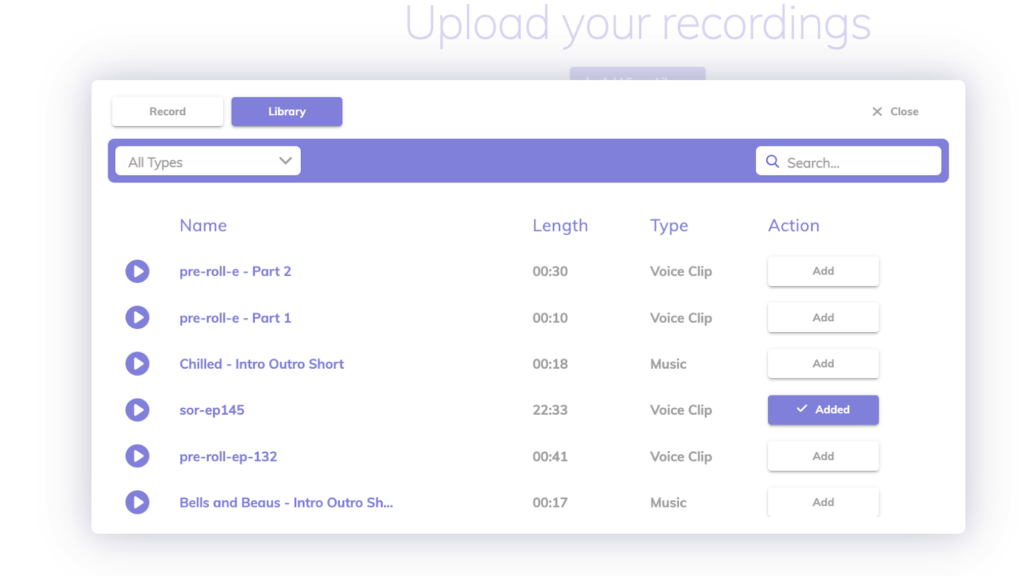Add pre-roll-e - Part 2 to episode
The image size is (1024, 576).
tap(823, 271)
